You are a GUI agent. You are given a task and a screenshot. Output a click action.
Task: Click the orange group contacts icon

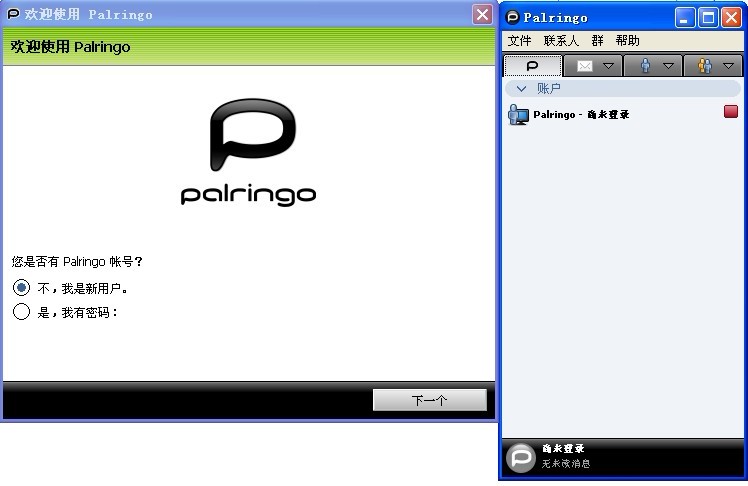[705, 65]
